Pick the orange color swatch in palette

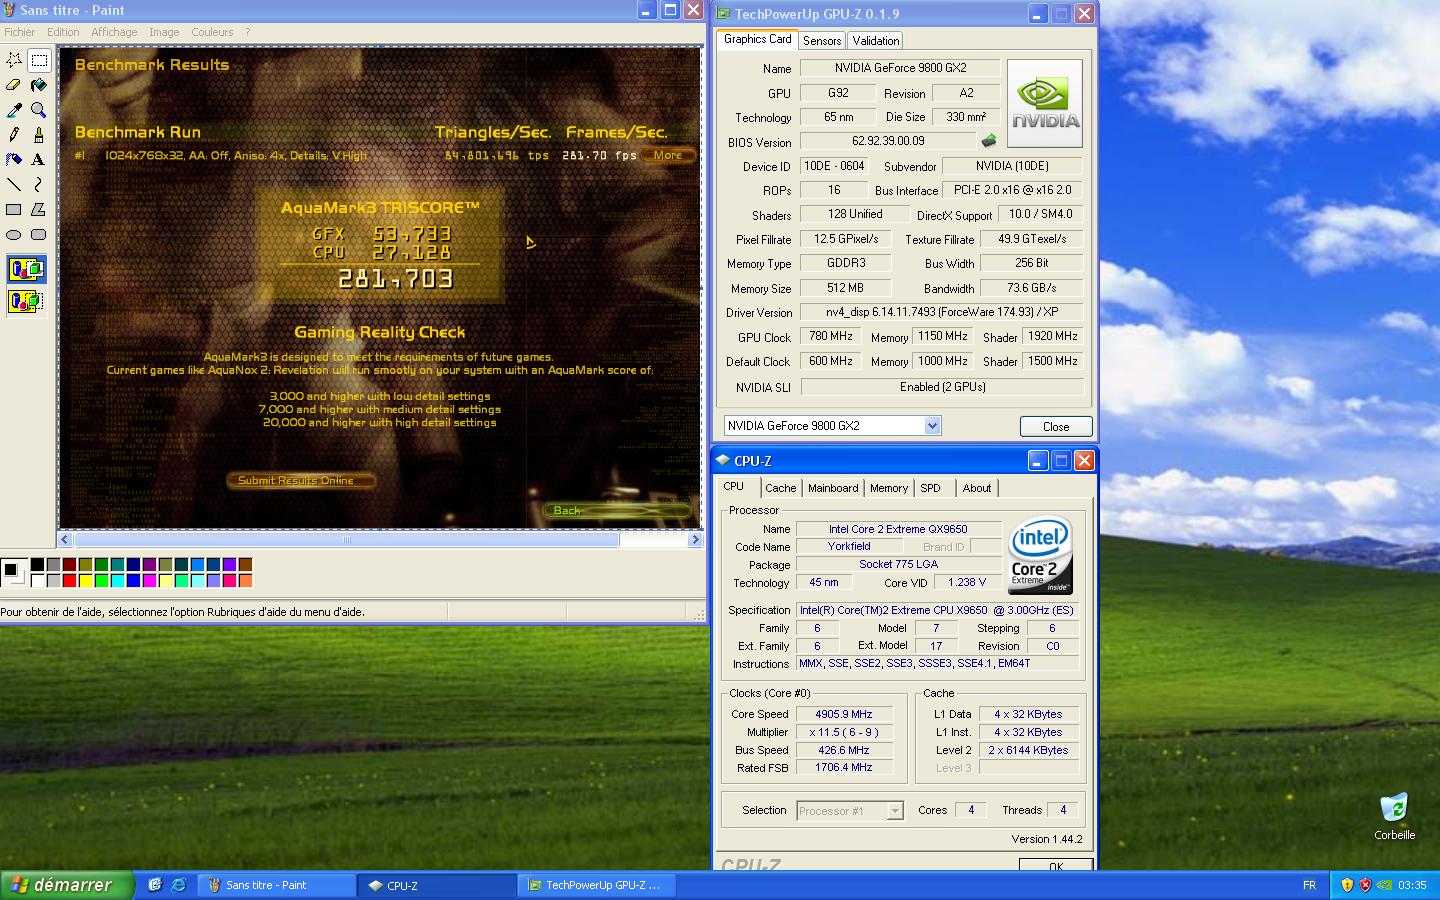pos(245,580)
